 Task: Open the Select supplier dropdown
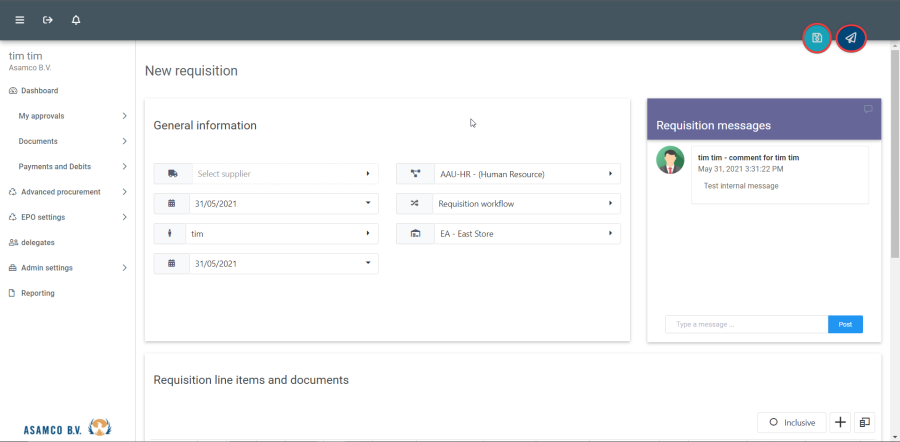point(280,174)
